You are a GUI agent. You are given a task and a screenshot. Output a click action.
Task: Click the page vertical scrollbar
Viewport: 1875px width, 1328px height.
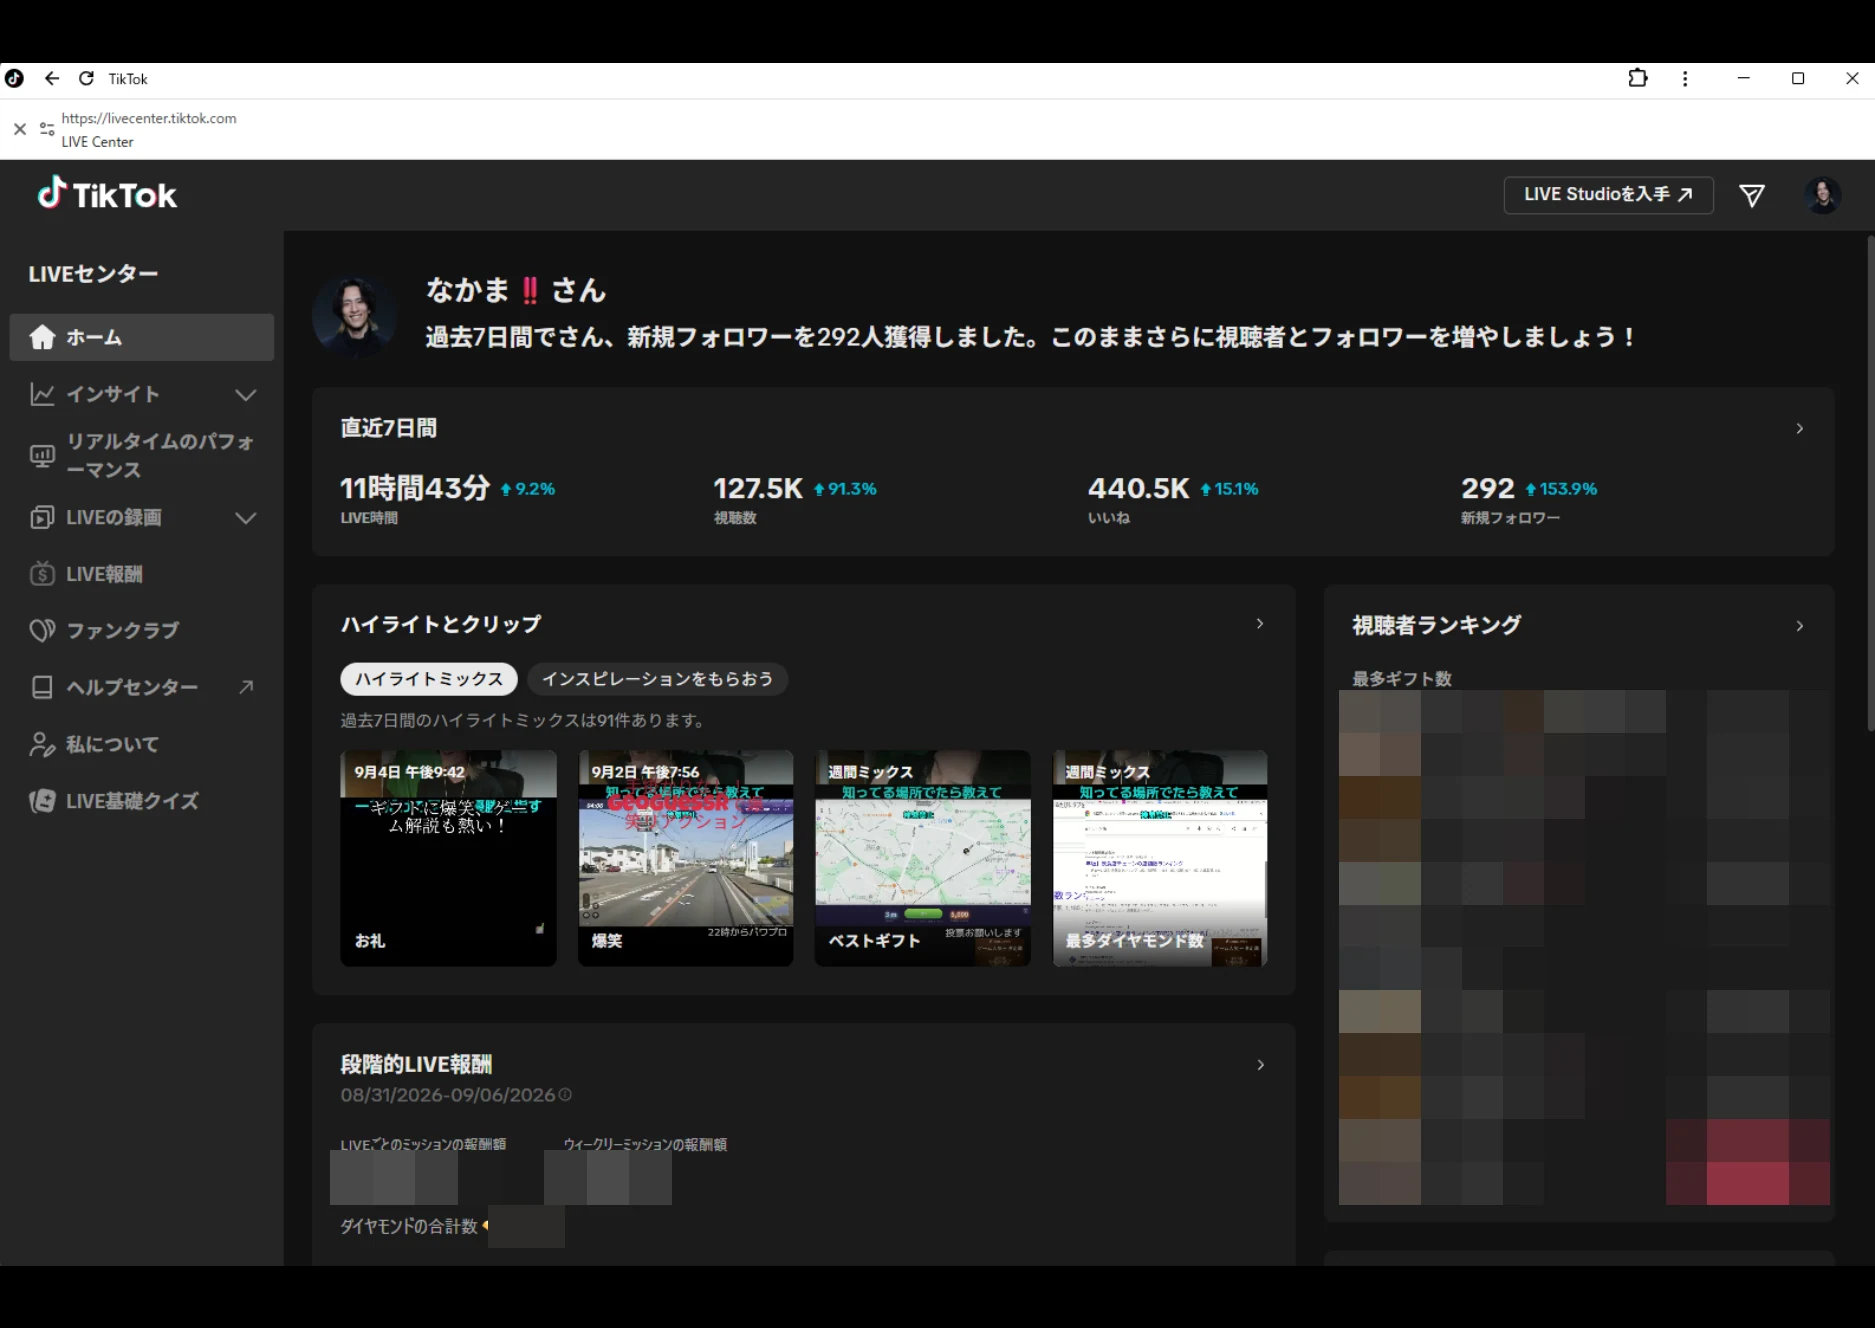(x=1870, y=483)
